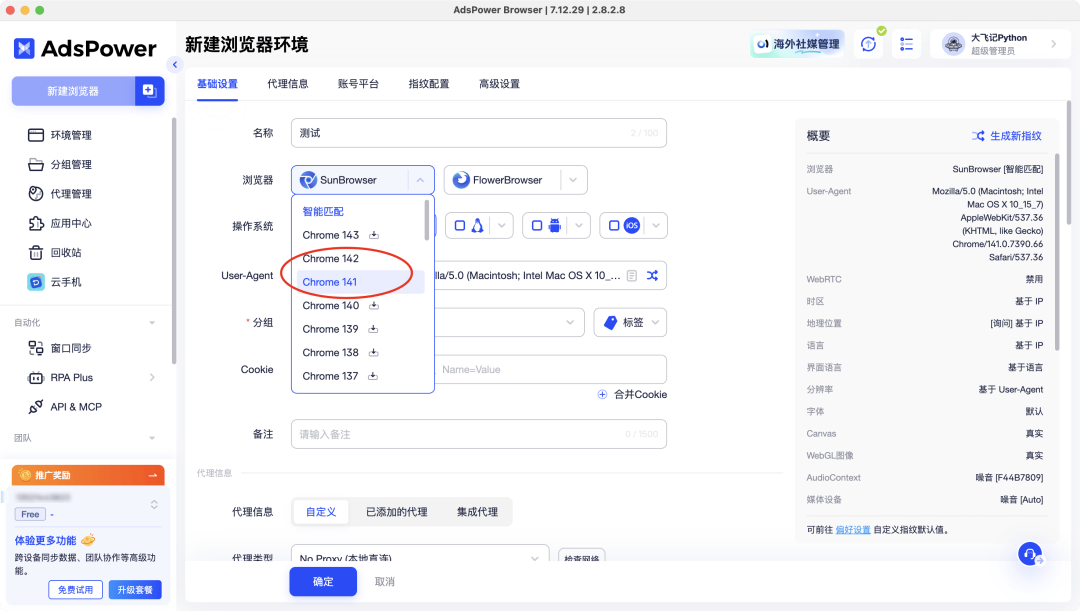This screenshot has width=1080, height=611.
Task: Open the 偏好设置 link
Action: (x=853, y=530)
